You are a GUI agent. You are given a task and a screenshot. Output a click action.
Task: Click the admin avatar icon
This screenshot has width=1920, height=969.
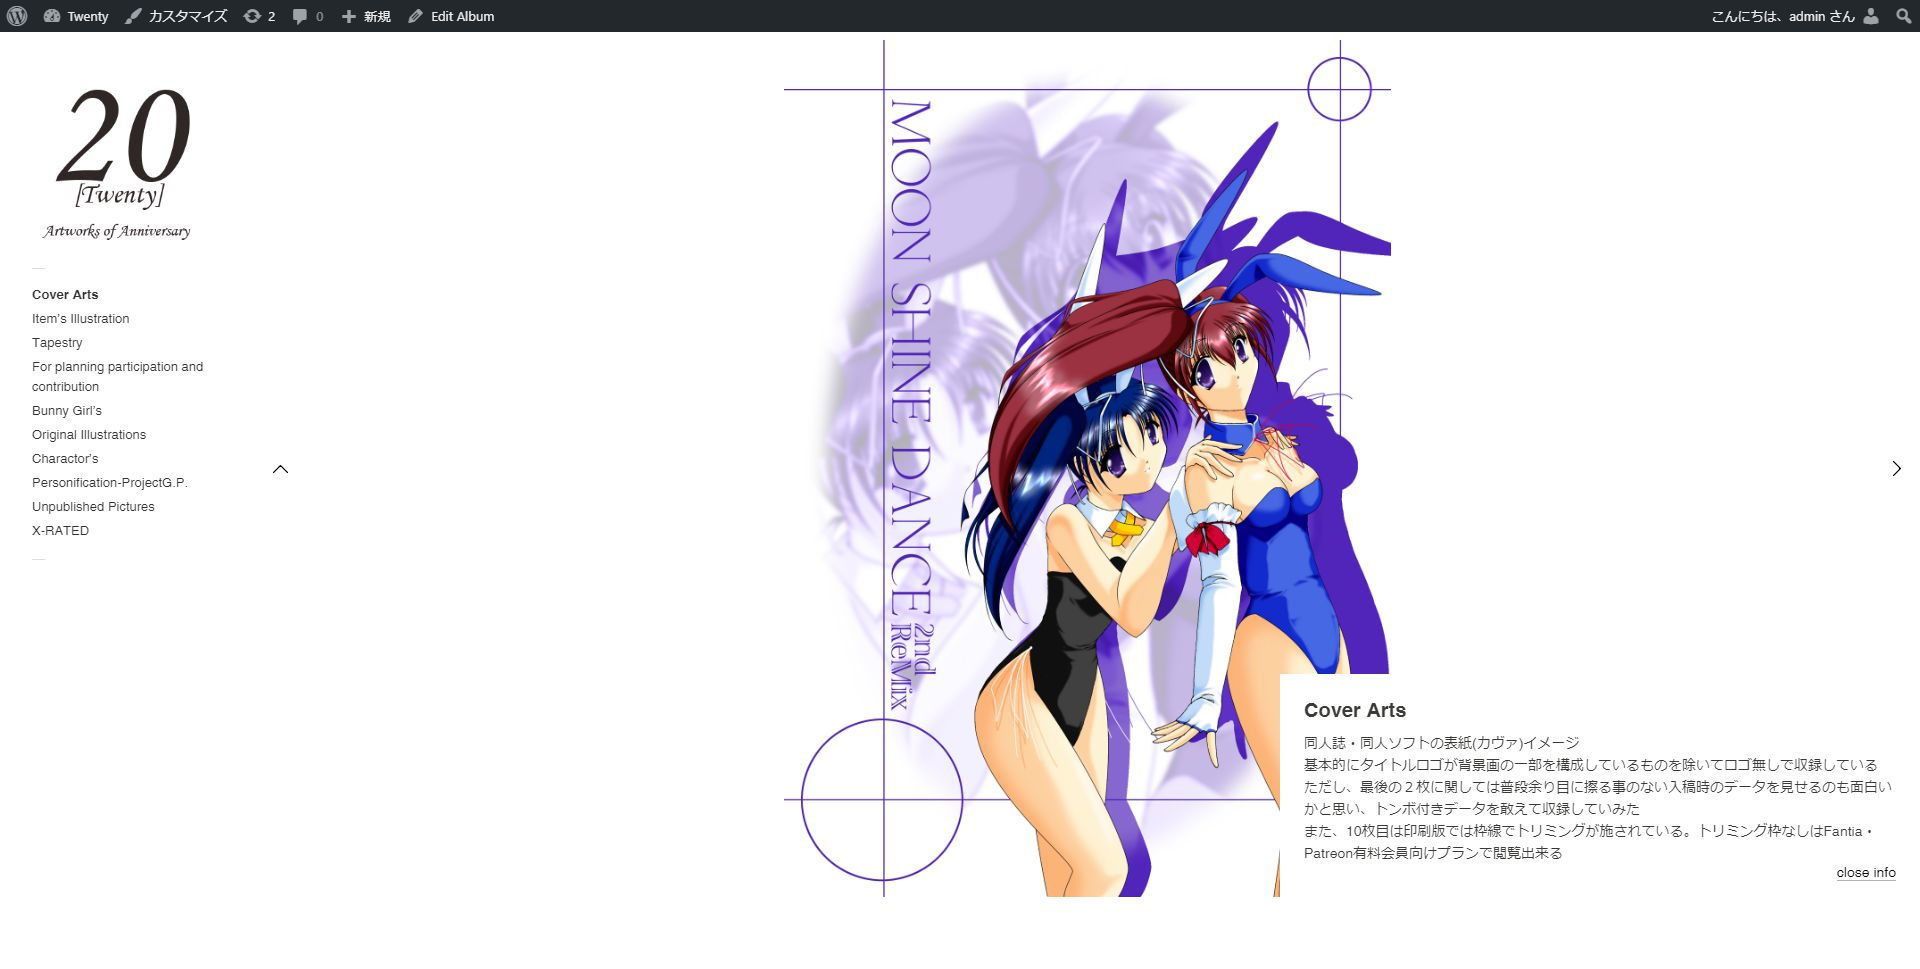1871,16
